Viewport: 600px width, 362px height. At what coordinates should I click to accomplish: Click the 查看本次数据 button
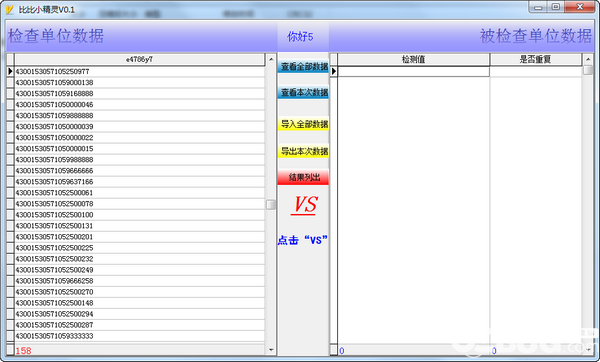pos(303,93)
